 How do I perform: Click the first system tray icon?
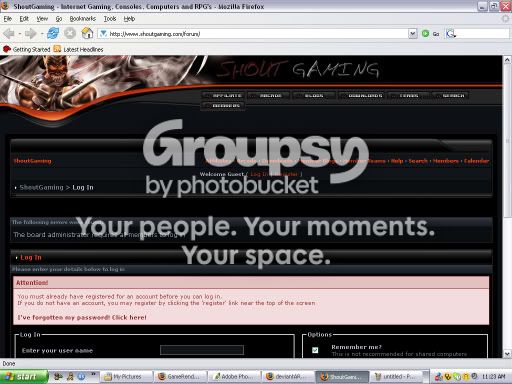439,377
